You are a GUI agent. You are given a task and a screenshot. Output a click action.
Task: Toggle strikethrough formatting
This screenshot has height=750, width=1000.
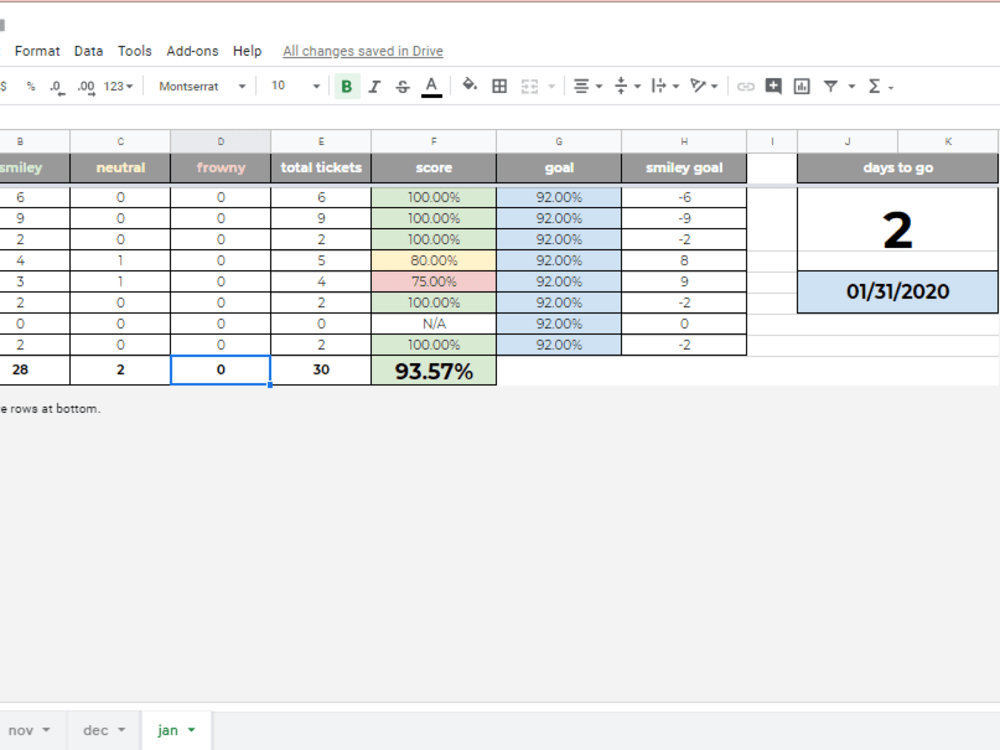tap(402, 87)
